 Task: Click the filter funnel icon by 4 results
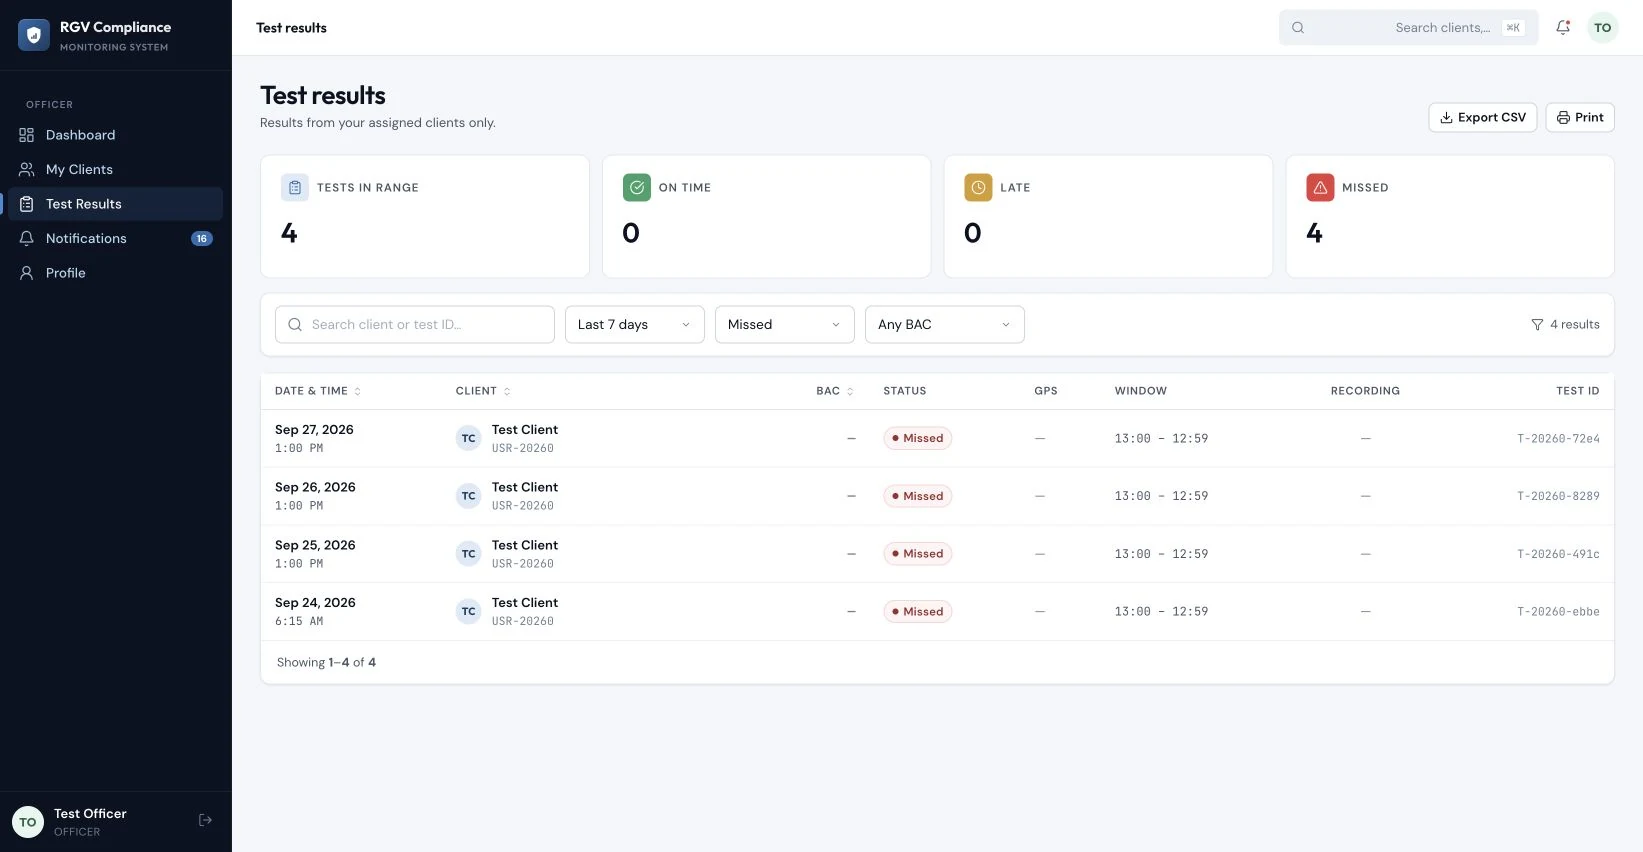tap(1537, 325)
